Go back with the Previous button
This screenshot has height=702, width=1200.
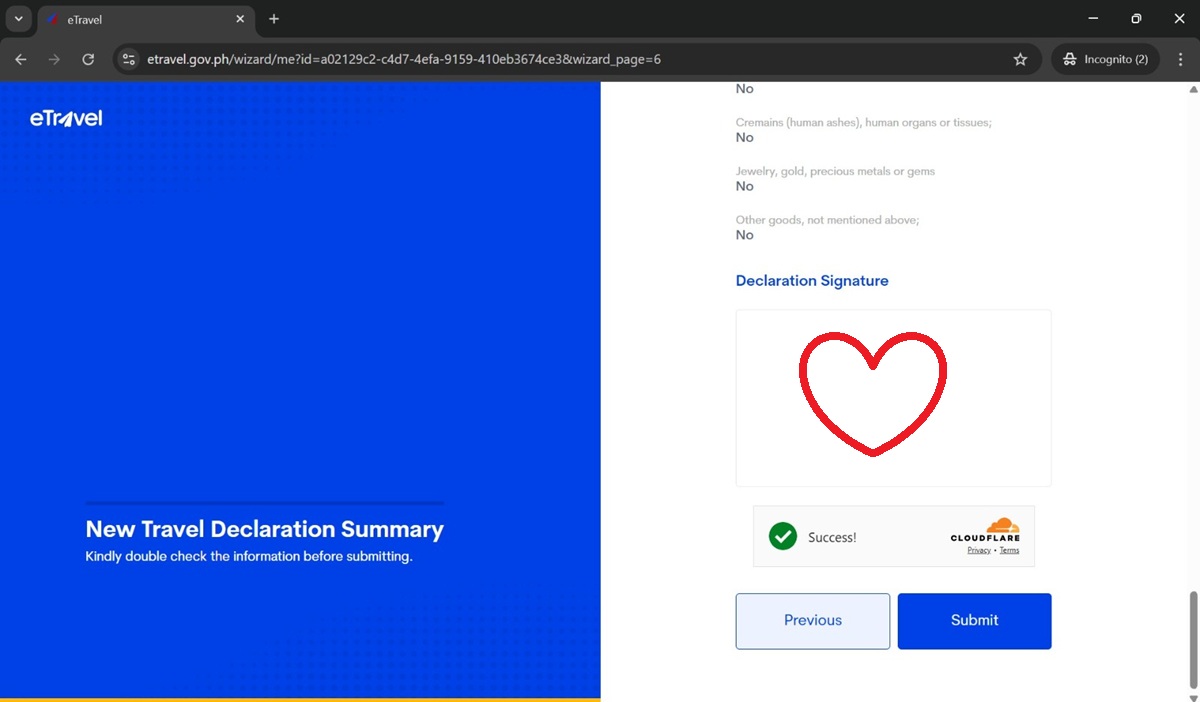pyautogui.click(x=812, y=620)
